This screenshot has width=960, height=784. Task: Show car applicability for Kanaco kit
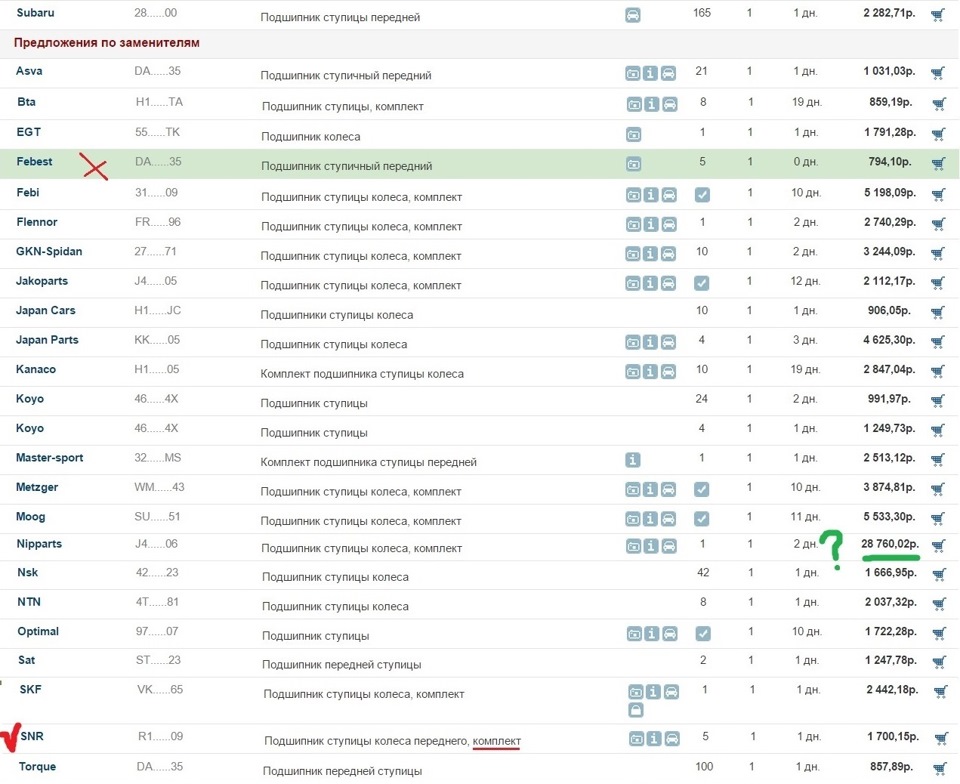point(669,371)
